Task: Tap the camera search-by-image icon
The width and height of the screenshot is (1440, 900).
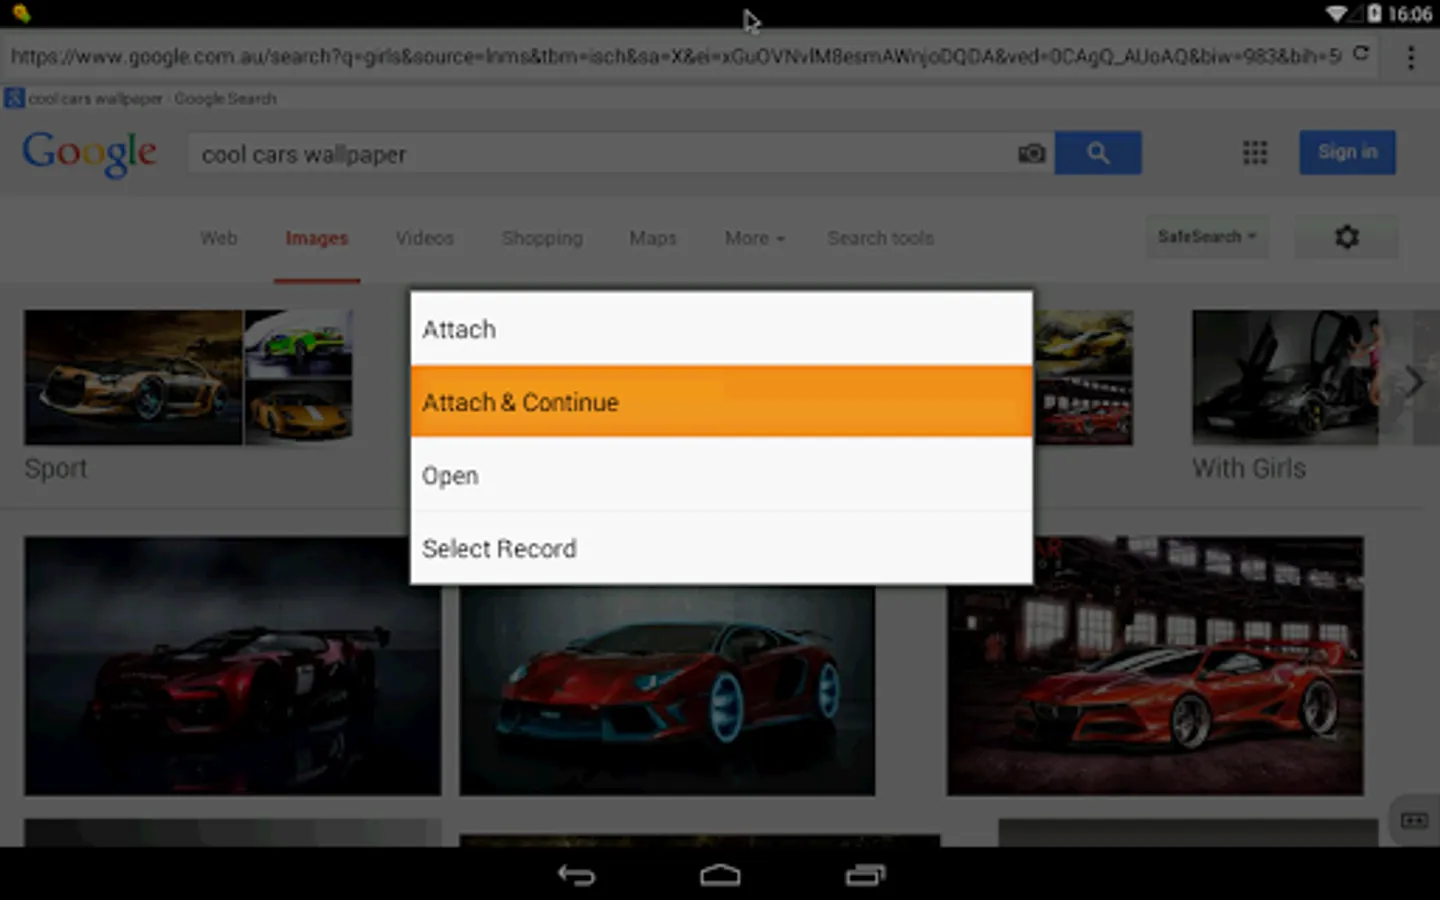Action: (1032, 154)
